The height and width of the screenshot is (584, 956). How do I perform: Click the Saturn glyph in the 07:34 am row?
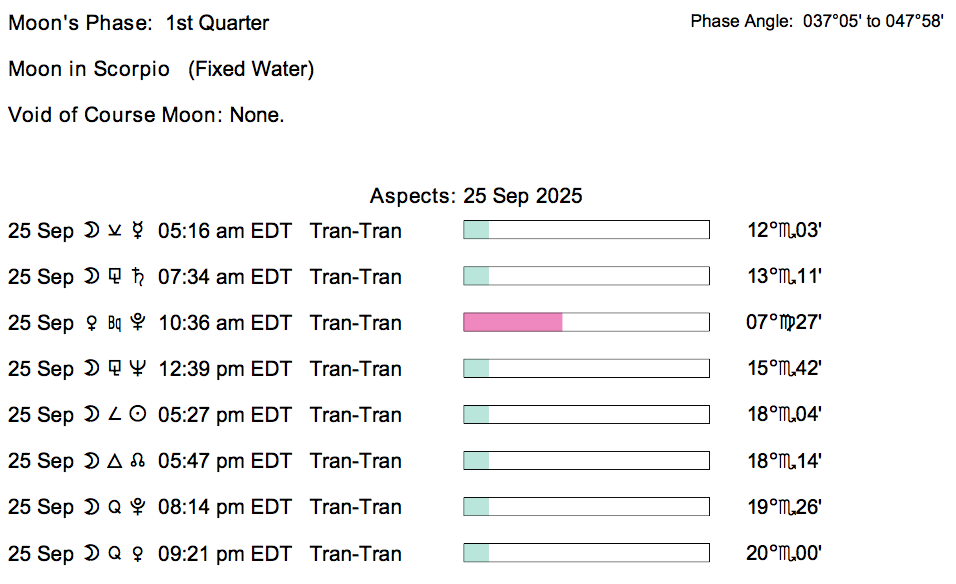click(138, 277)
